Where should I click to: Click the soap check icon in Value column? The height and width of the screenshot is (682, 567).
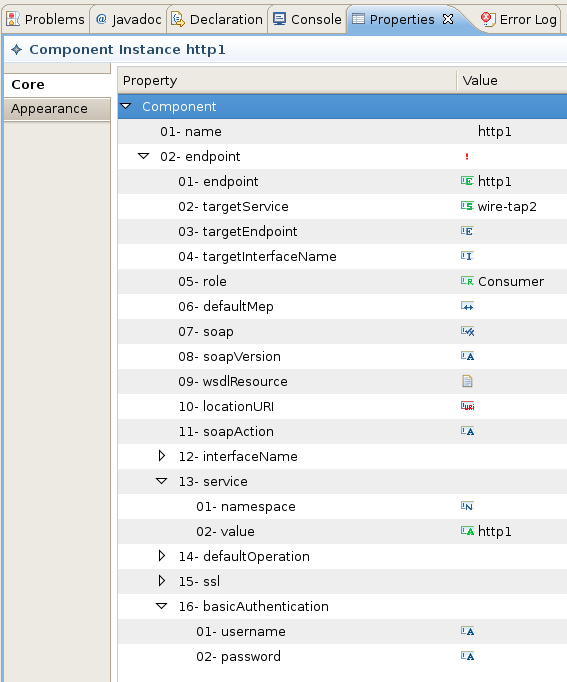point(467,331)
